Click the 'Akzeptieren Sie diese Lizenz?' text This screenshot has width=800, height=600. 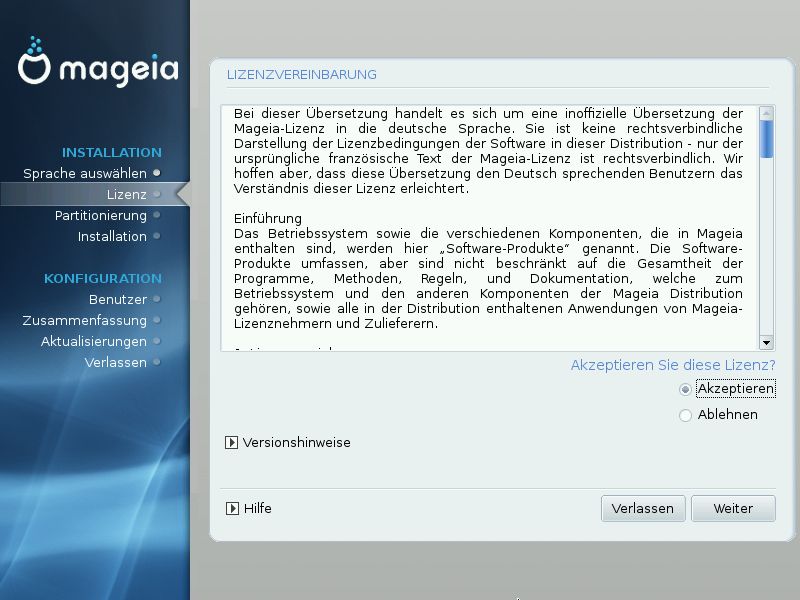tap(673, 365)
